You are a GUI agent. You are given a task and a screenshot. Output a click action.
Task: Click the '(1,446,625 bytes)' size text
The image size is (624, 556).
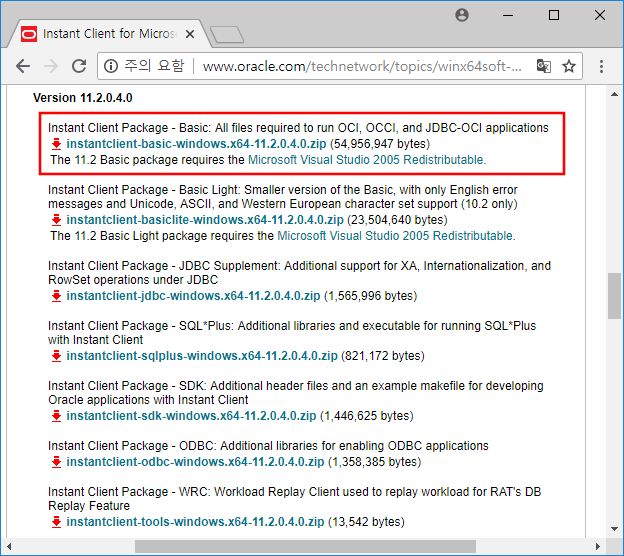coord(367,416)
